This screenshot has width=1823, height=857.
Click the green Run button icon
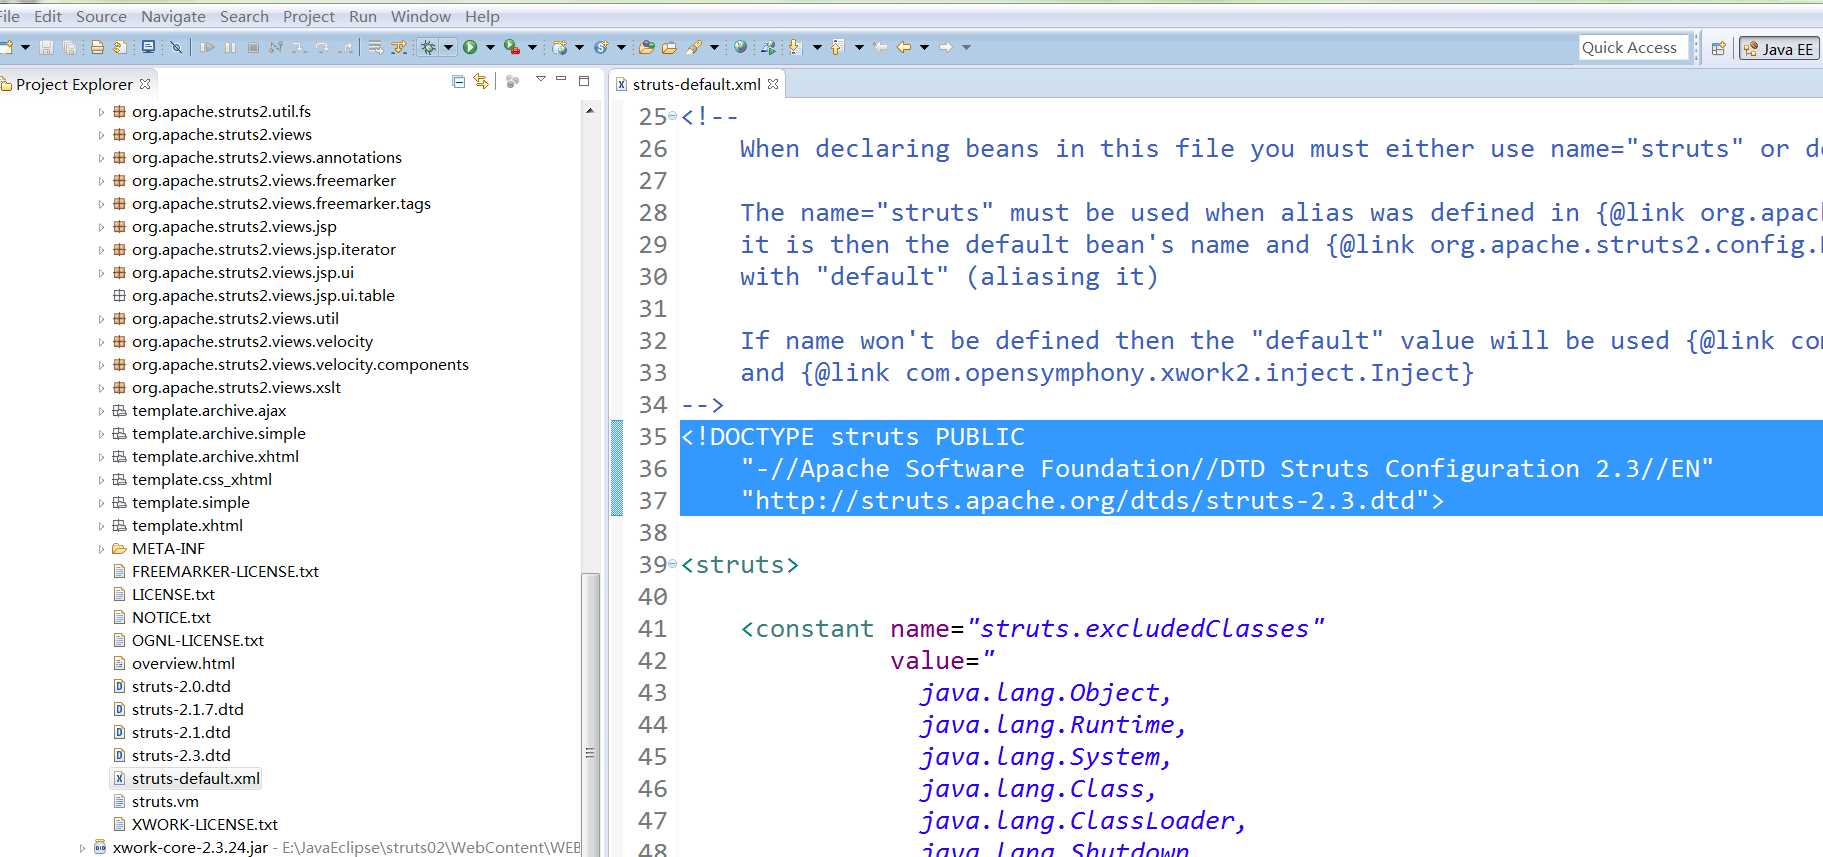pos(470,47)
